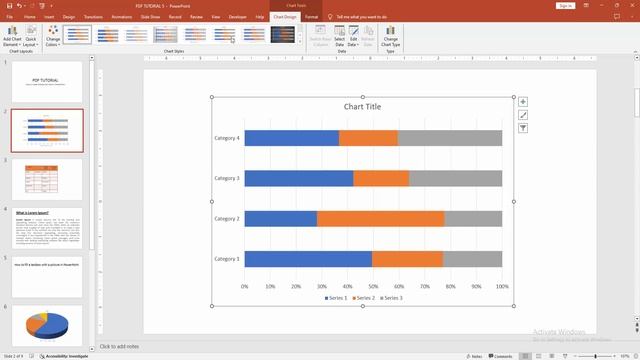Click to add notes area
Image resolution: width=640 pixels, height=360 pixels.
pos(119,346)
